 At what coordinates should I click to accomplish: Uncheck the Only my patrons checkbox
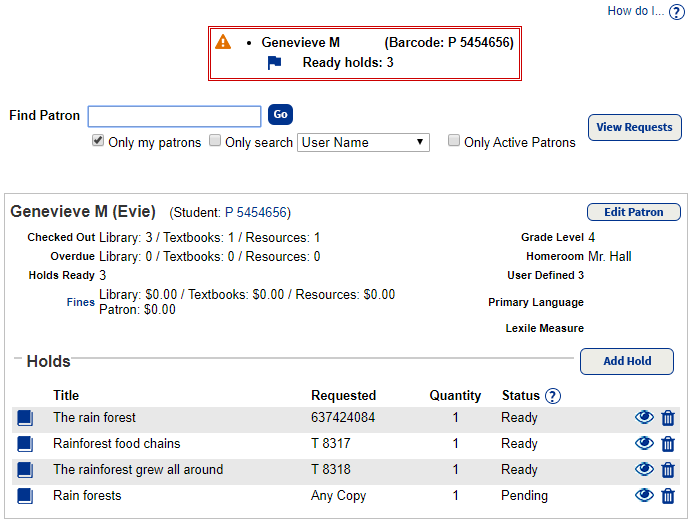[x=98, y=141]
